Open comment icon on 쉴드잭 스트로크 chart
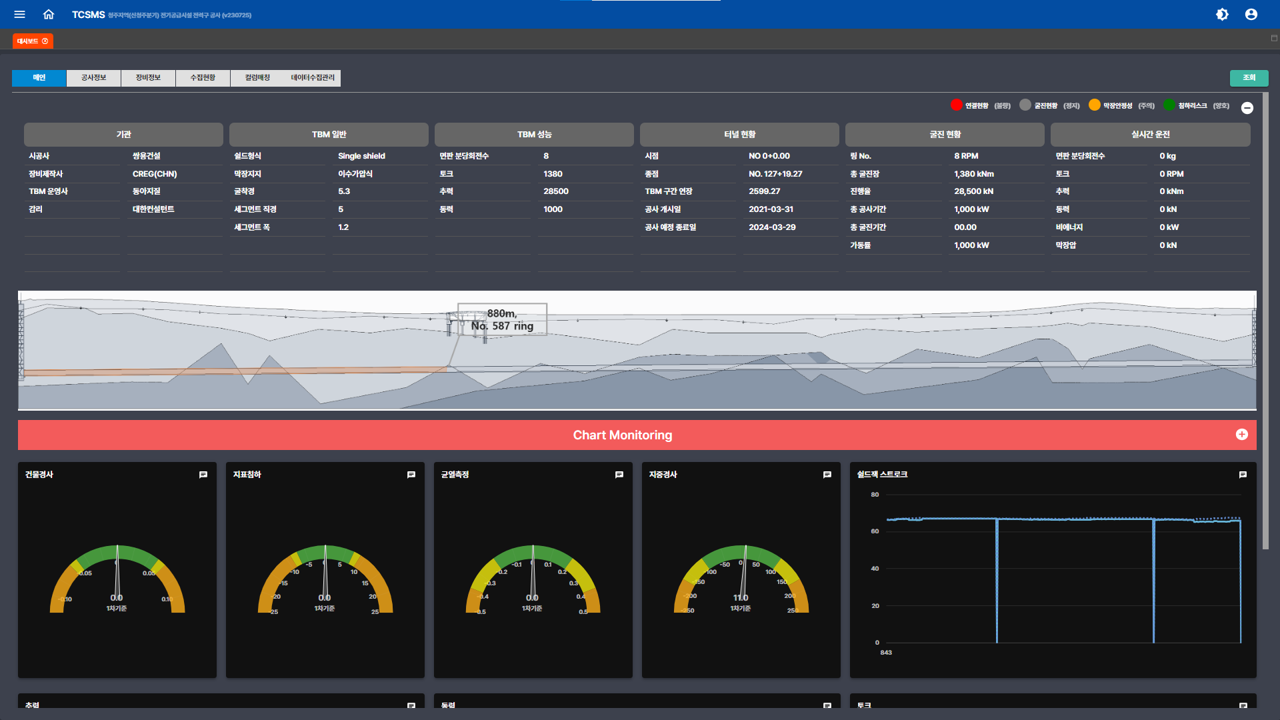Screen dimensions: 1280x720 click(x=1243, y=475)
